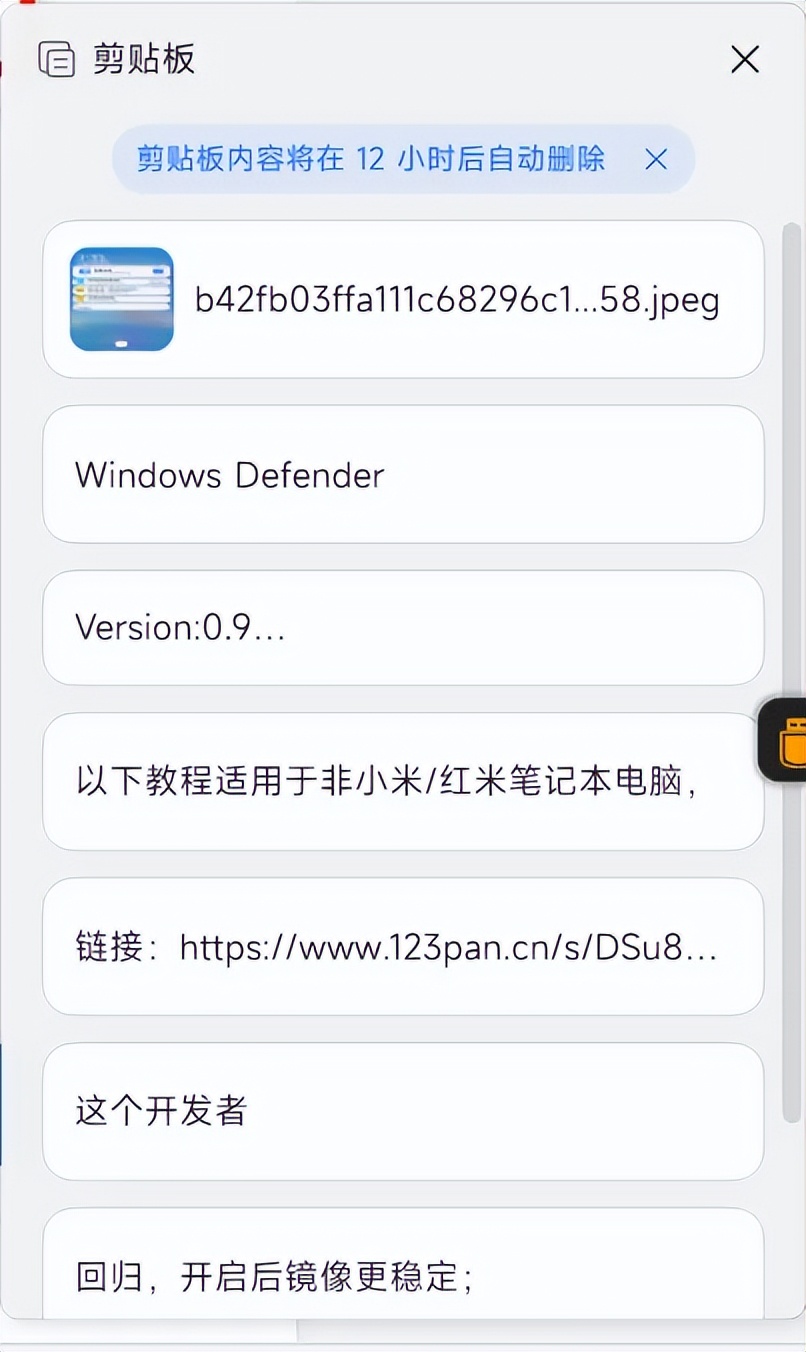Select the b42fb03ffa111c68296c1...58.jpeg filename entry
This screenshot has width=806, height=1352.
[457, 300]
